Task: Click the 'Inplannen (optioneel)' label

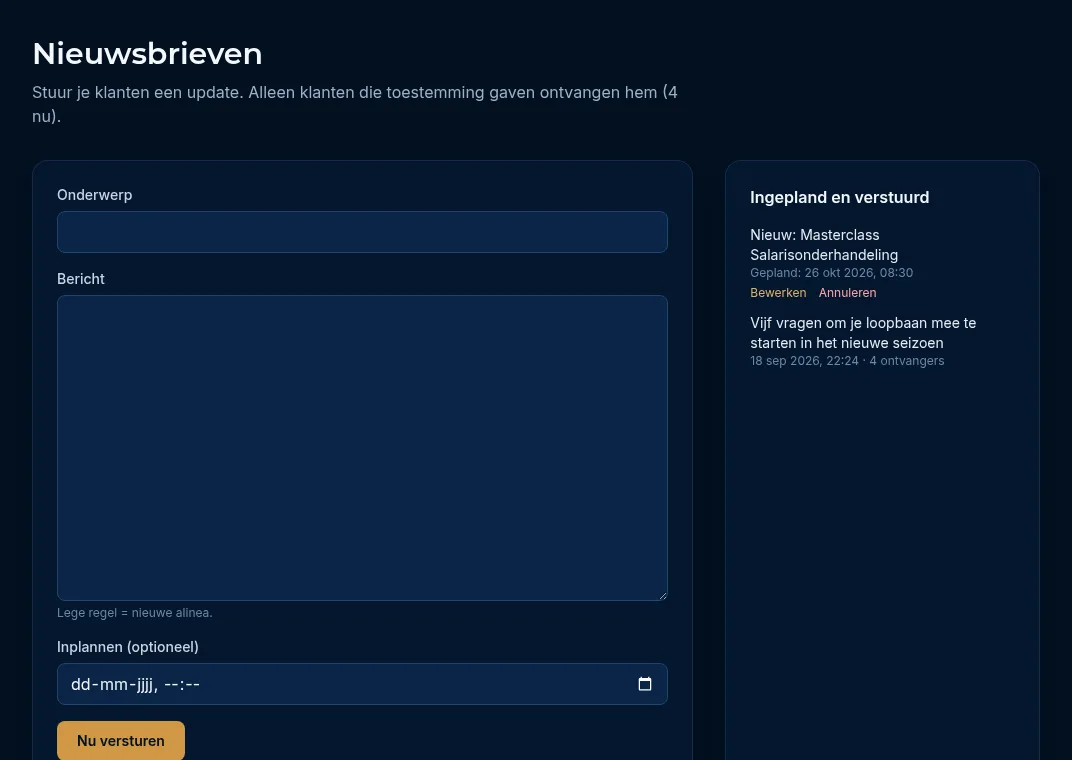Action: coord(128,647)
